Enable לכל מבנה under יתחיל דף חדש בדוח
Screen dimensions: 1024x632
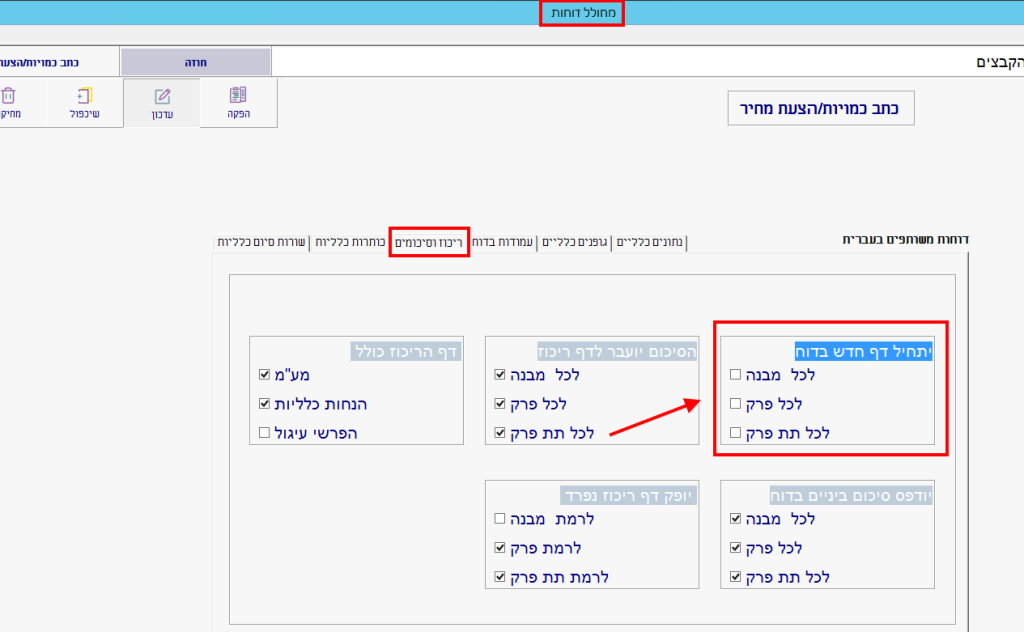736,375
